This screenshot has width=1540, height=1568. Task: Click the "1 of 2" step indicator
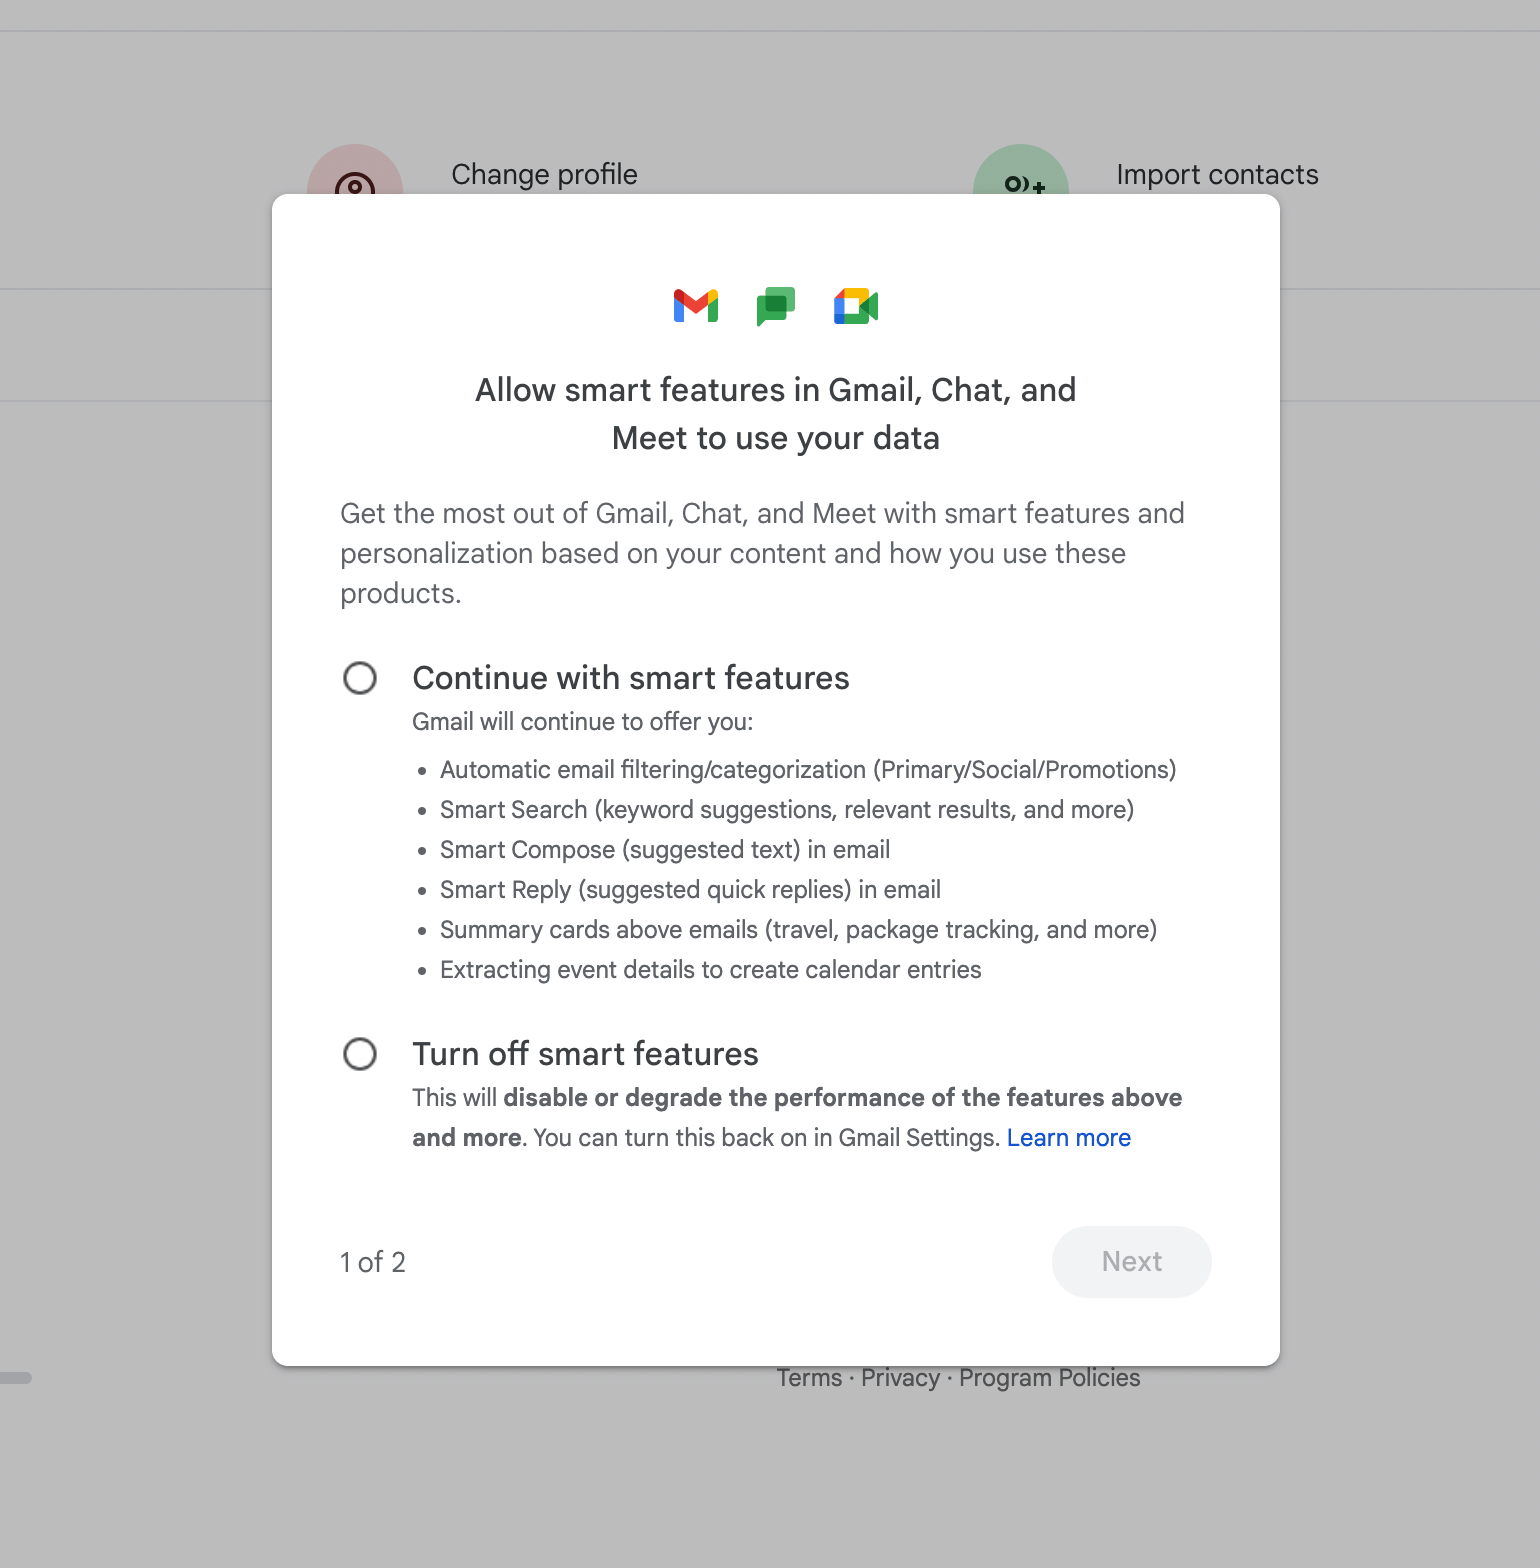[x=372, y=1262]
